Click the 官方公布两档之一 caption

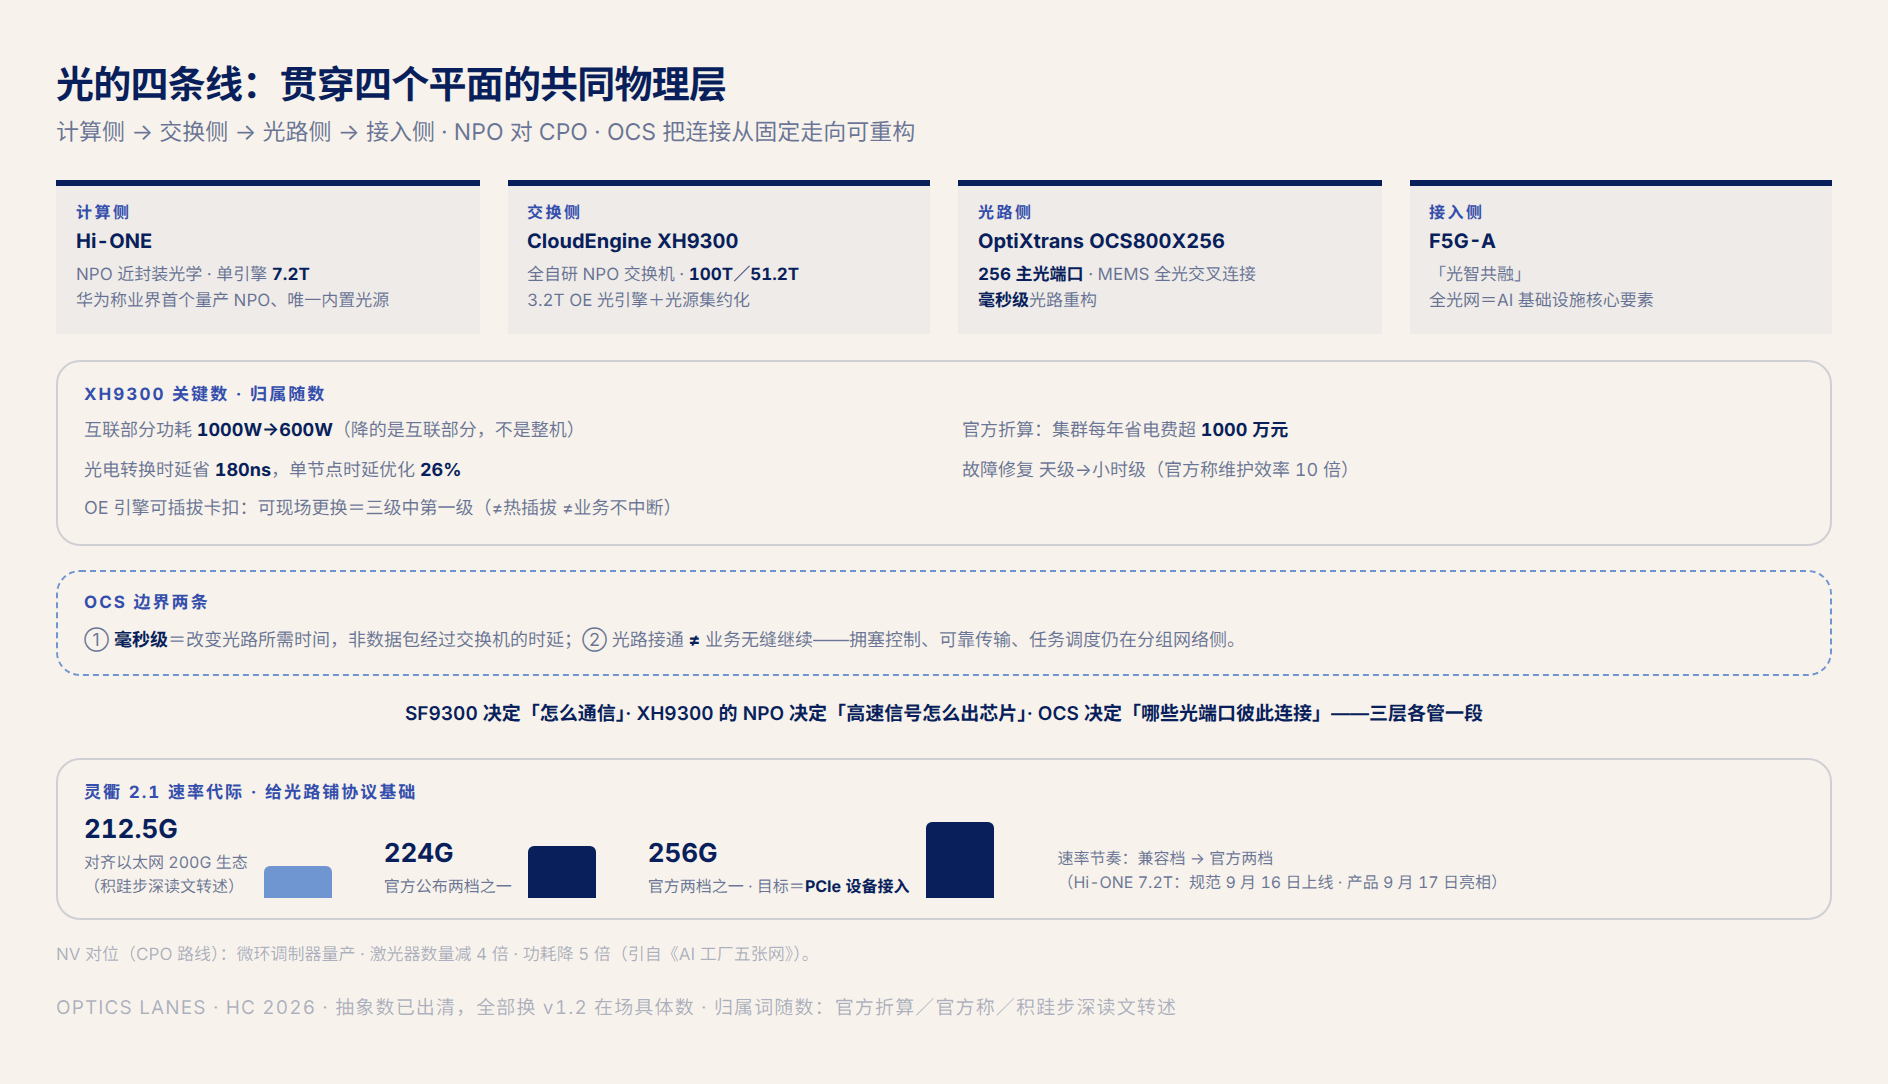coord(448,886)
